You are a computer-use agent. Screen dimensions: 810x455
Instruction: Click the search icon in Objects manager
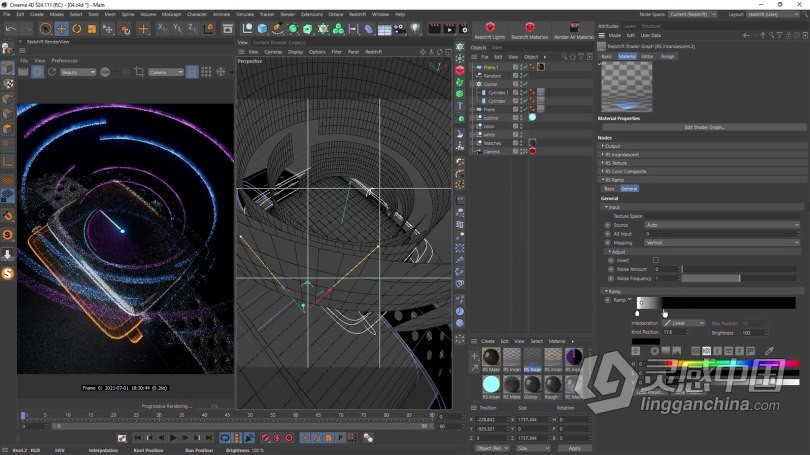pyautogui.click(x=564, y=57)
